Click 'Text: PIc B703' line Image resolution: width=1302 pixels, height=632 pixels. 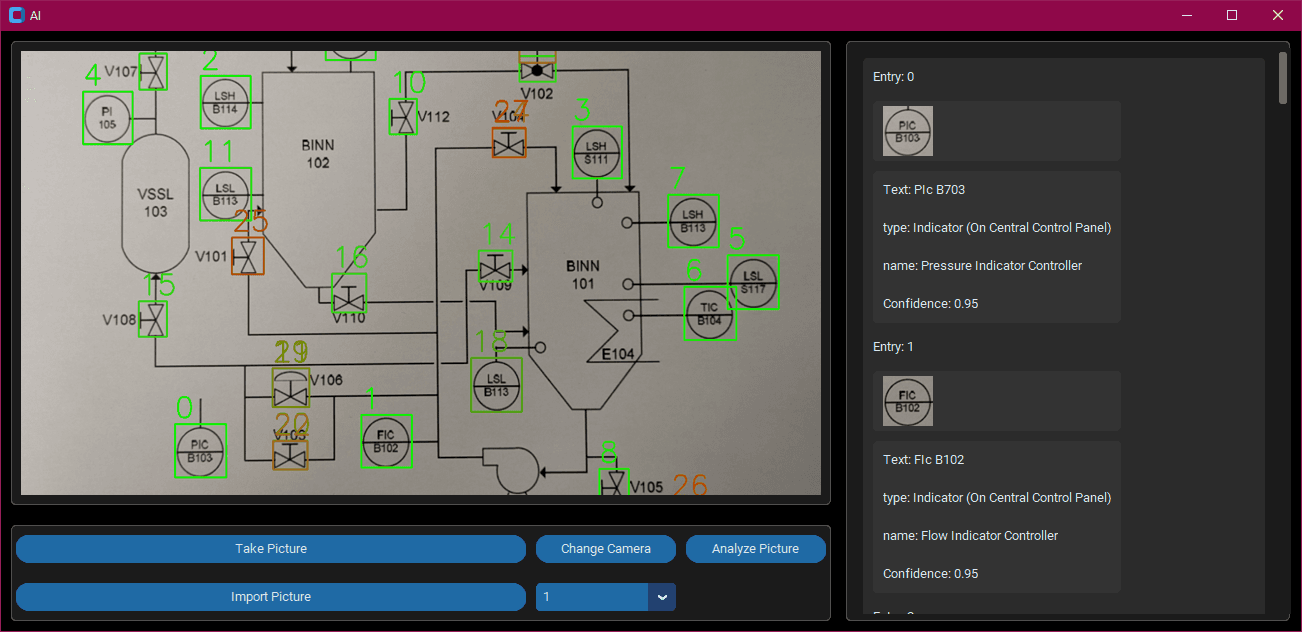[x=924, y=190]
